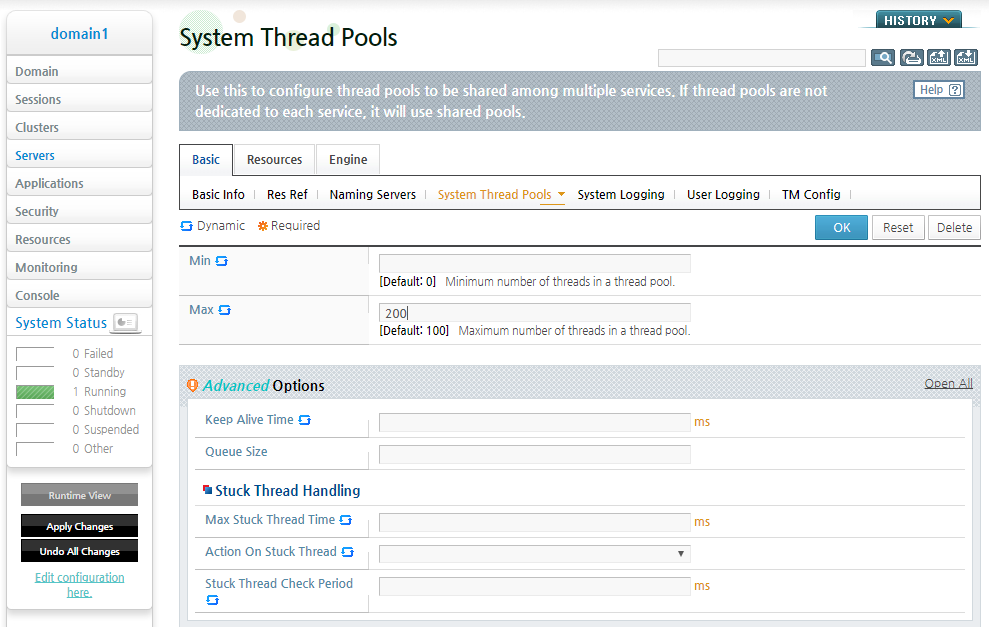The width and height of the screenshot is (989, 627).
Task: Open the domain1 header link
Action: point(79,33)
